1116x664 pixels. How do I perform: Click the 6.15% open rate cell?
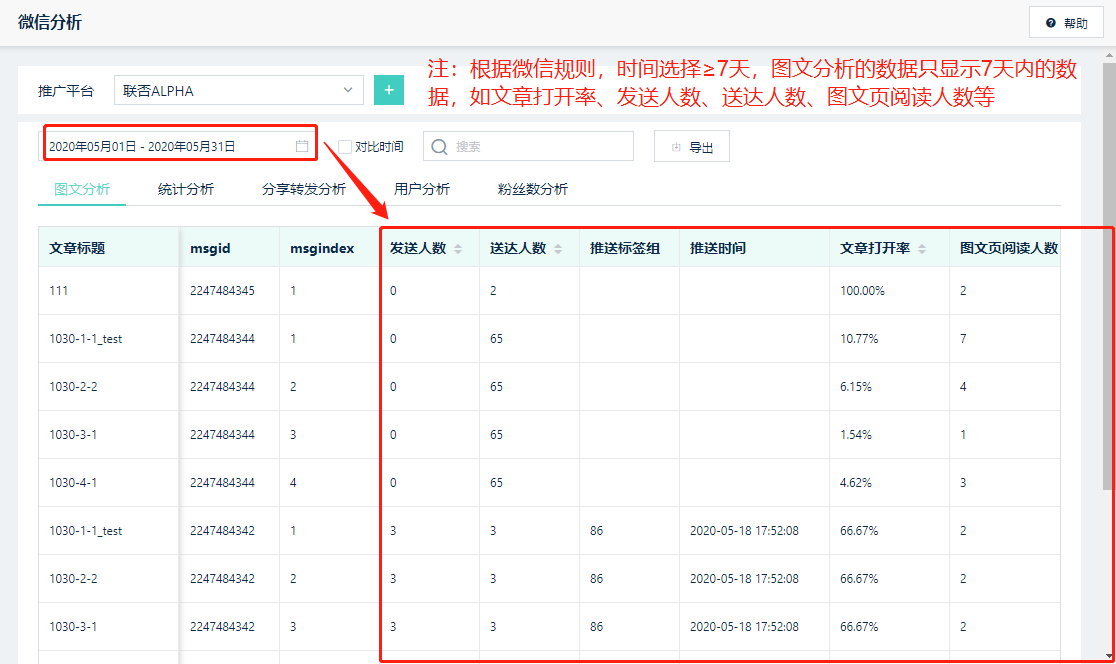tap(889, 386)
